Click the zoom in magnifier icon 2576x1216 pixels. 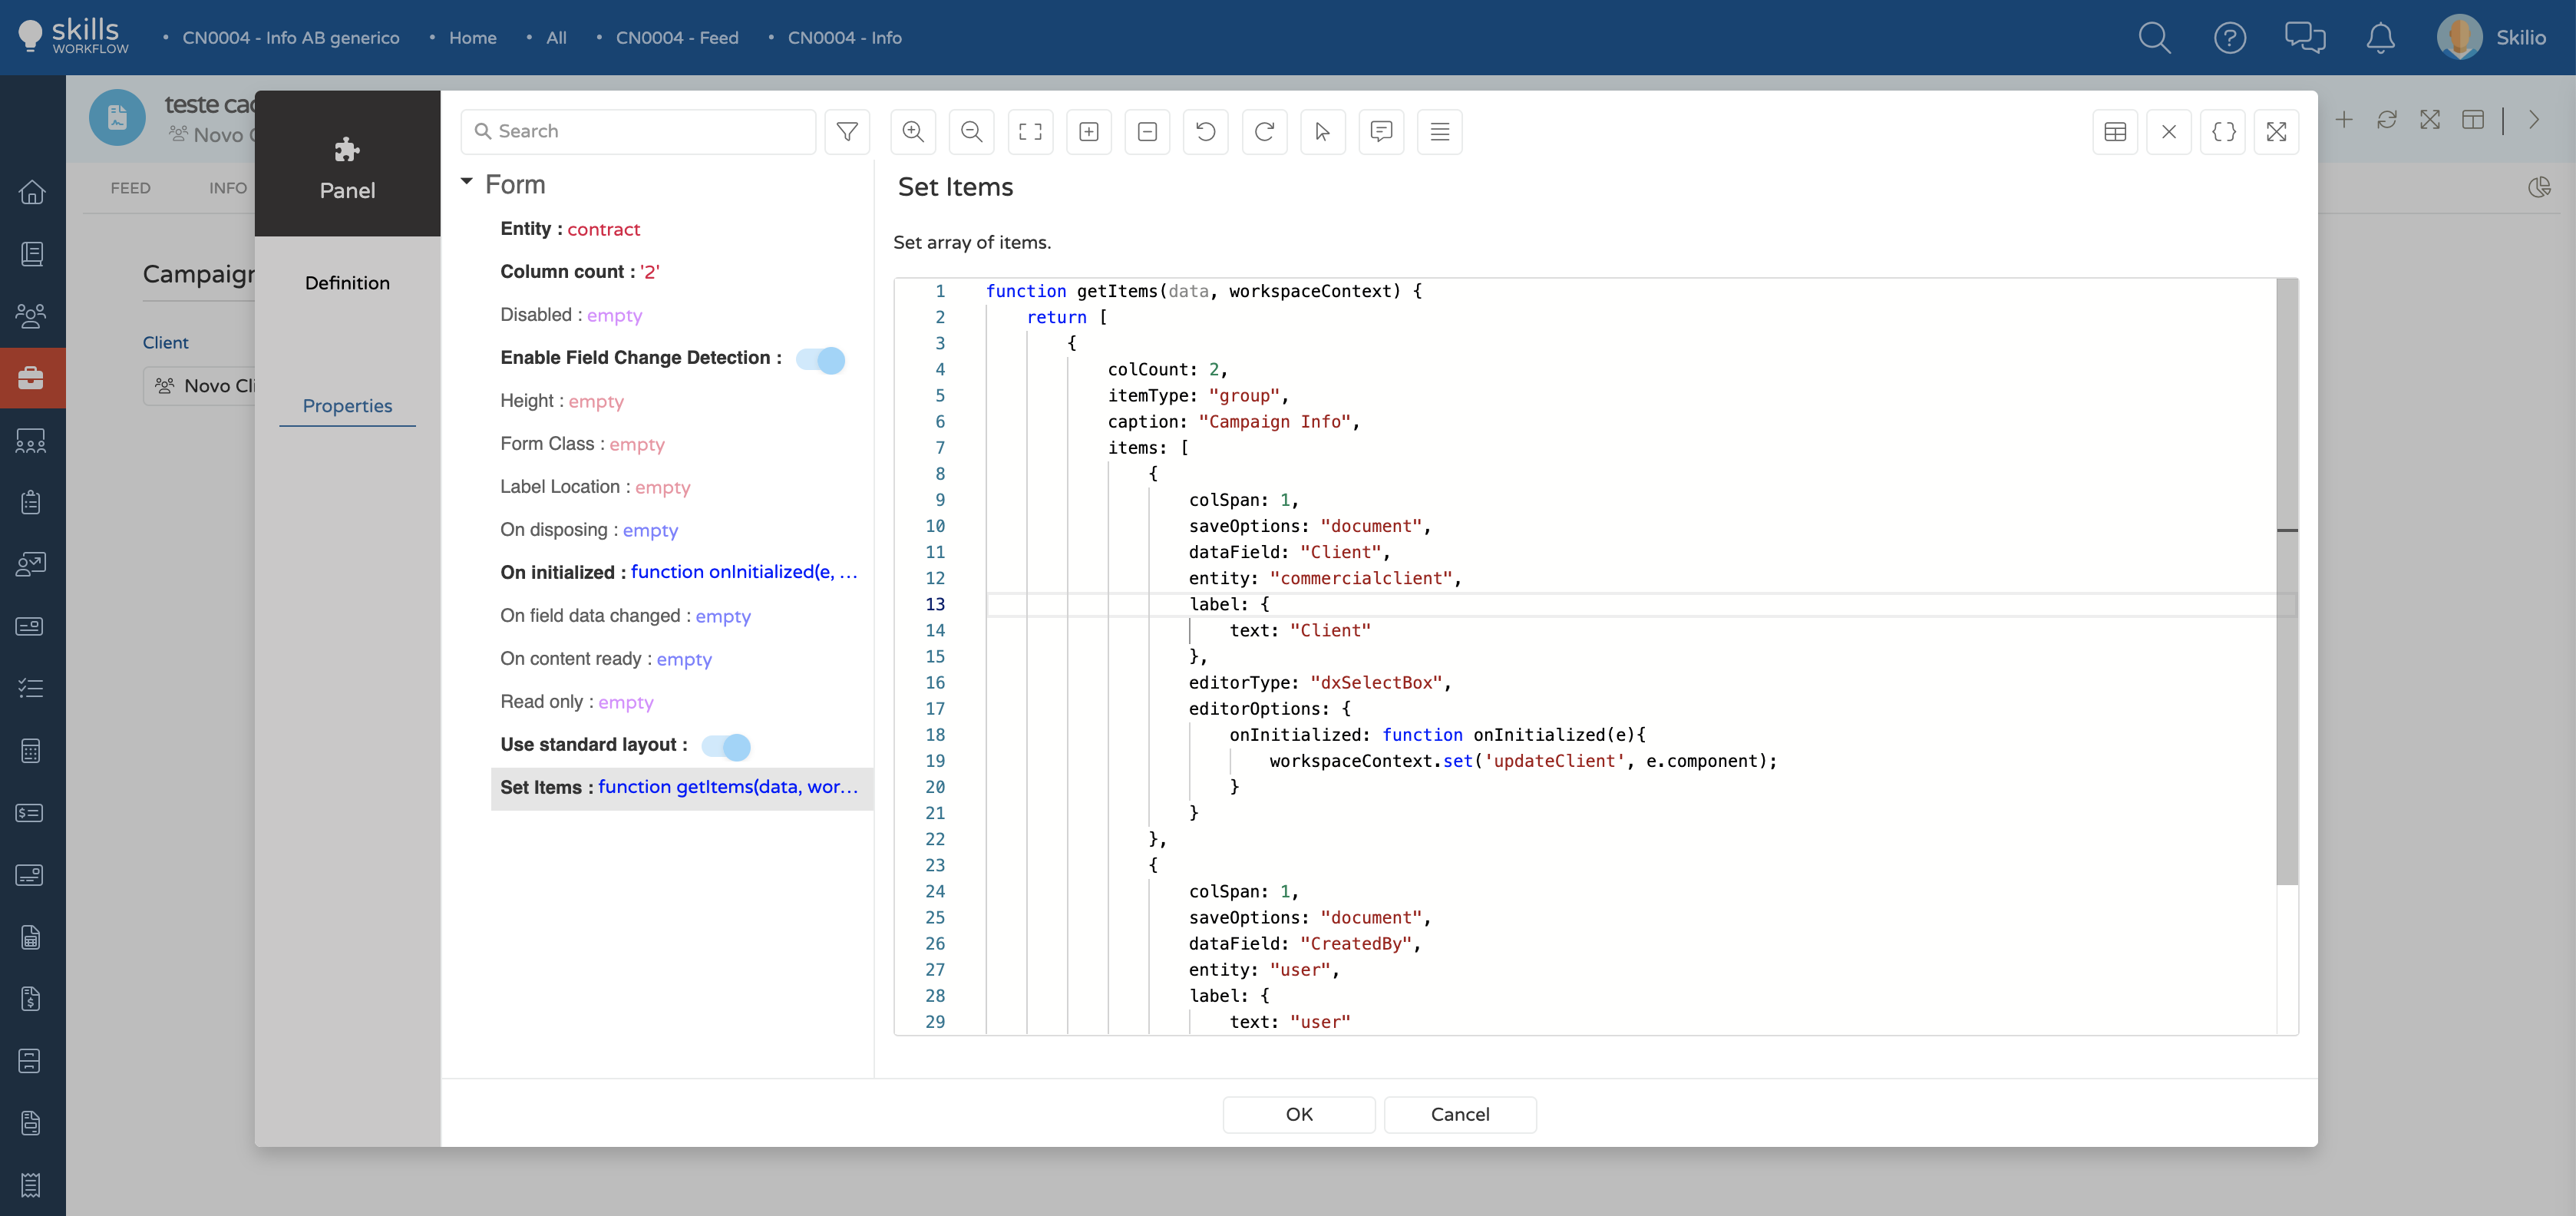(x=913, y=131)
